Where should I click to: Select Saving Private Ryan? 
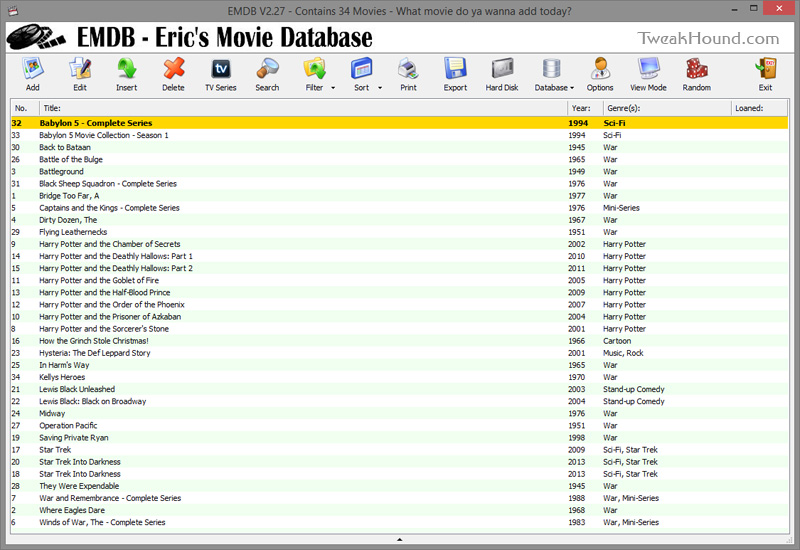coord(399,438)
